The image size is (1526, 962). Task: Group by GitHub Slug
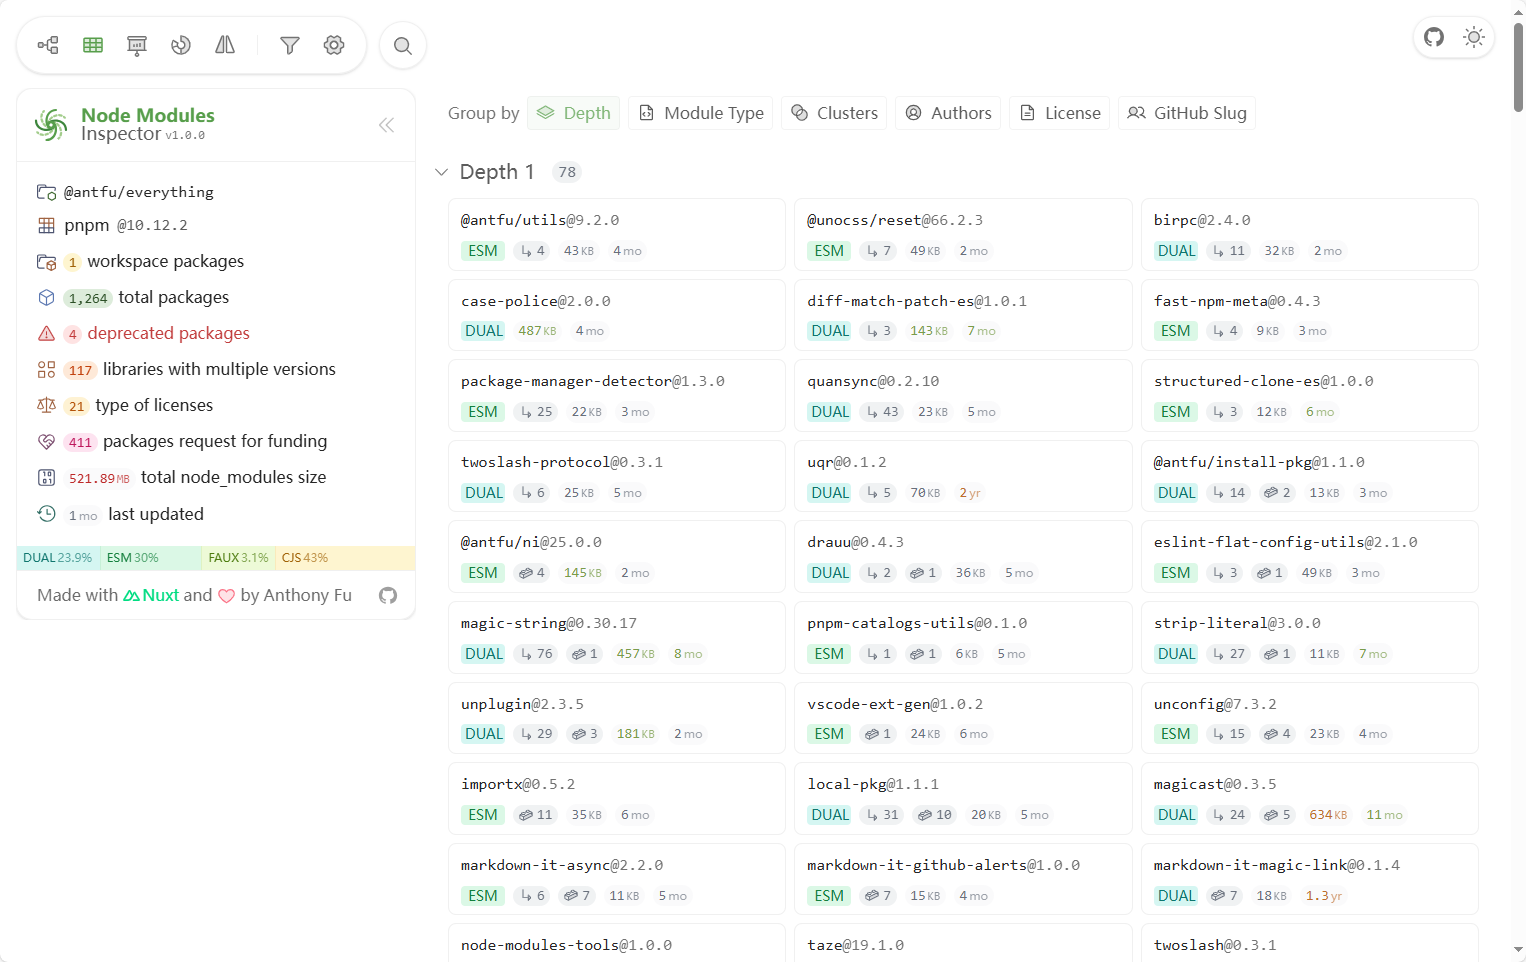pyautogui.click(x=1187, y=113)
